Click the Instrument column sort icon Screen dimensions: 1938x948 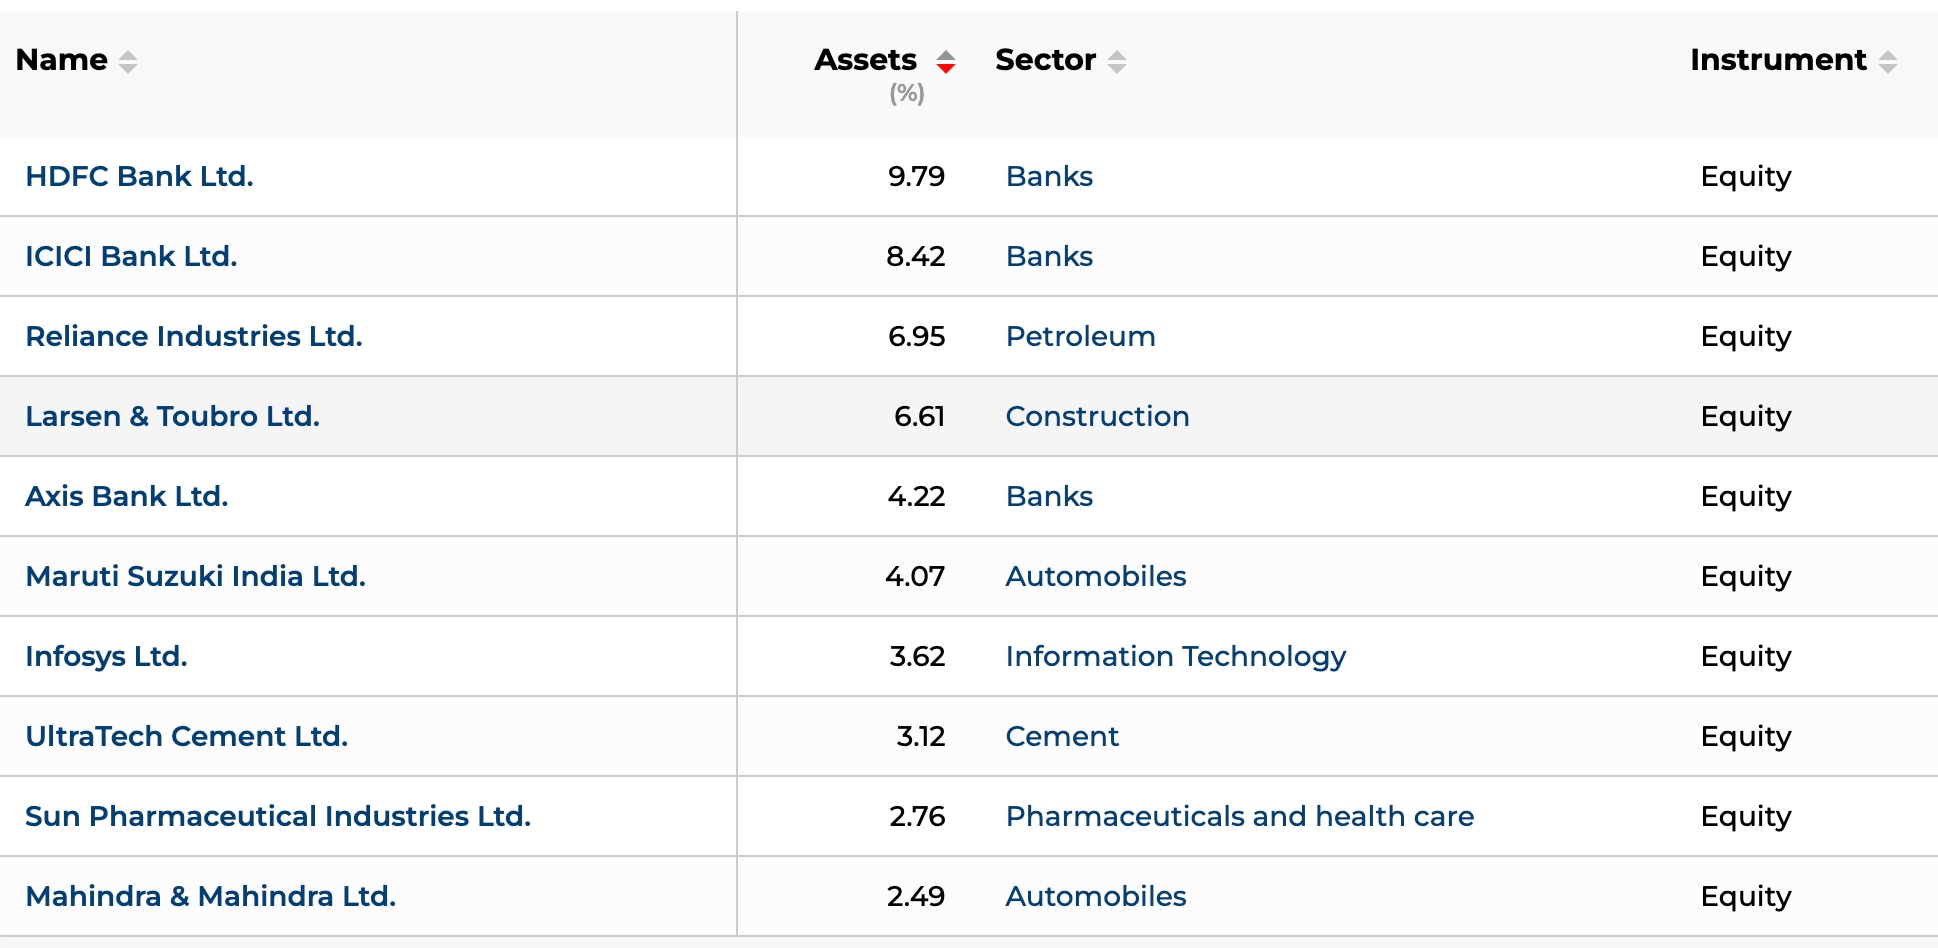click(x=1888, y=61)
